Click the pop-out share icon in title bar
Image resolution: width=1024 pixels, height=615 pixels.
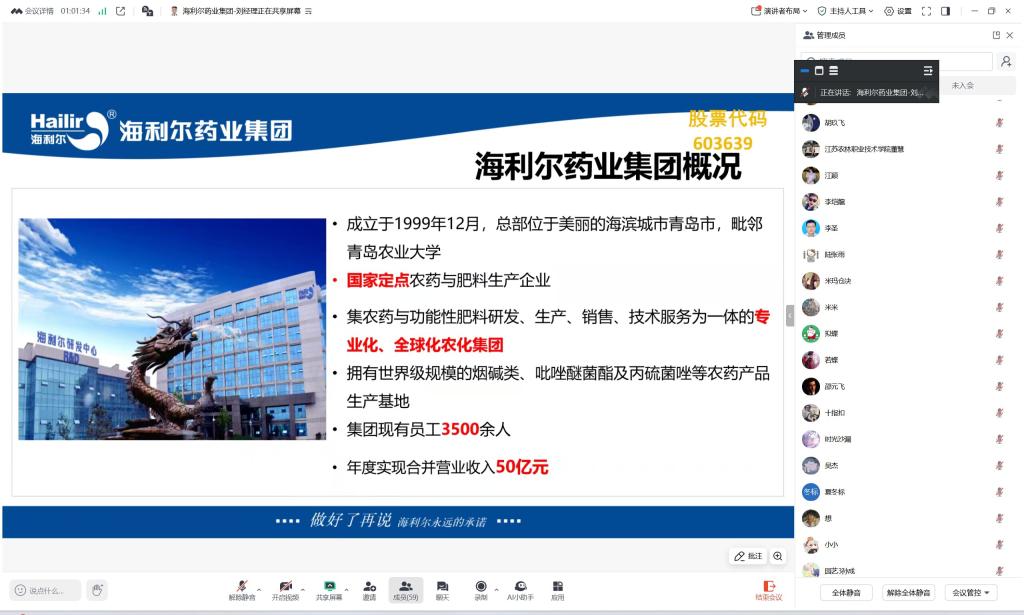(120, 11)
